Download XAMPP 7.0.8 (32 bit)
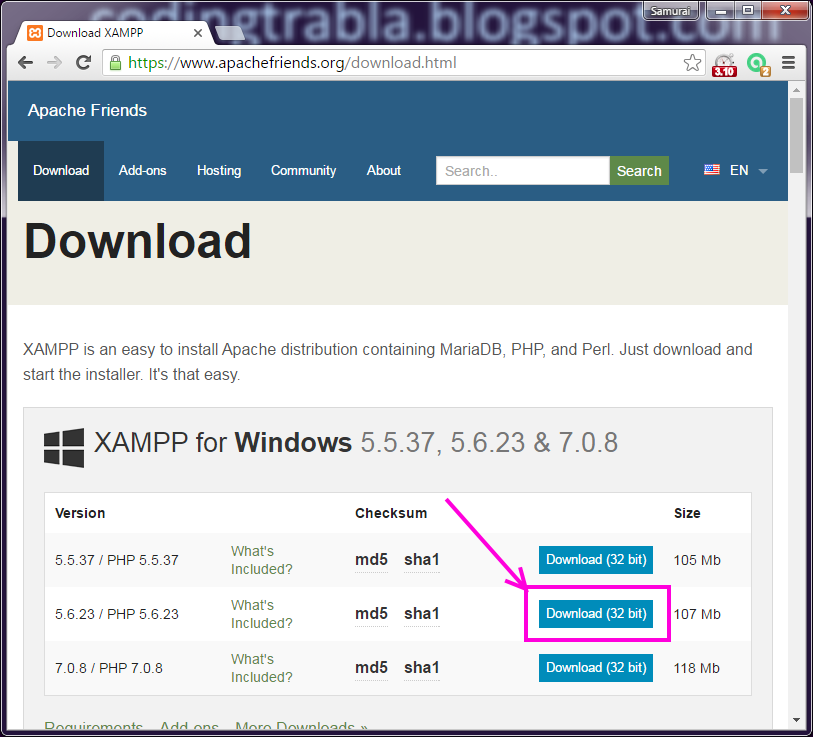 pyautogui.click(x=596, y=668)
